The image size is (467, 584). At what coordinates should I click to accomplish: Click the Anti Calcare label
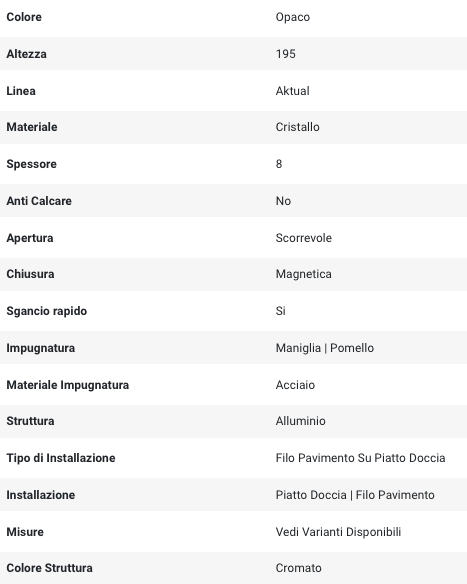coord(39,201)
